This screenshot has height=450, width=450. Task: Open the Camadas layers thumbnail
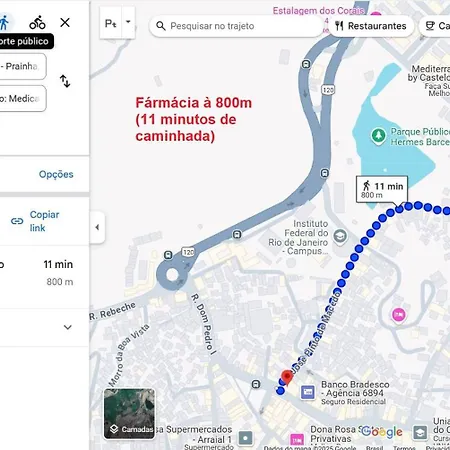pos(129,414)
